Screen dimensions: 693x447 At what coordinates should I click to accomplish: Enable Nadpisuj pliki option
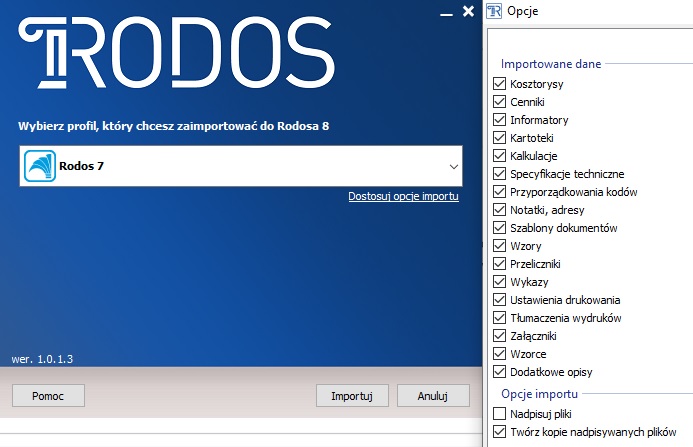pyautogui.click(x=499, y=414)
